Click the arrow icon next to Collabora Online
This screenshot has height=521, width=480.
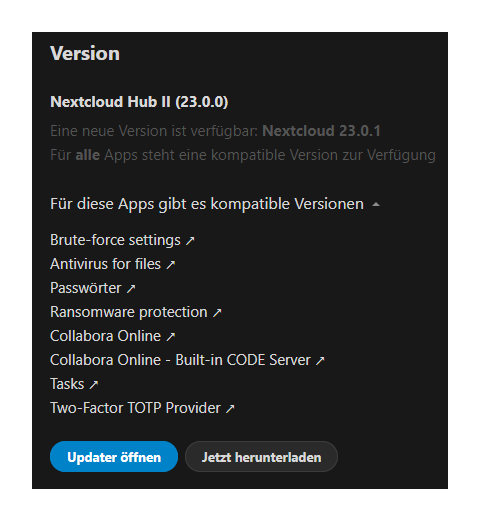click(170, 337)
